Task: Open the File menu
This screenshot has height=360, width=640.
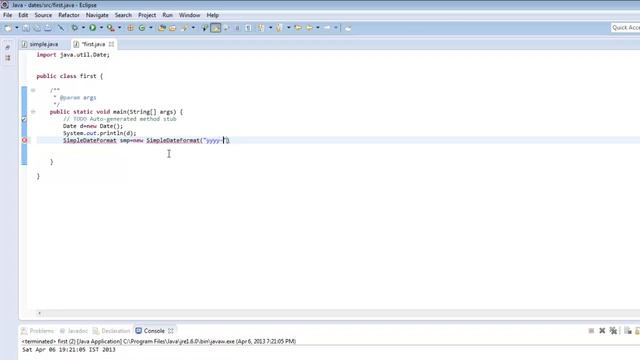Action: point(7,15)
